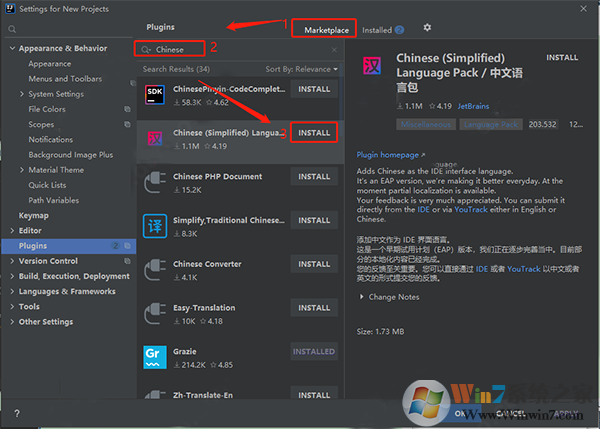The image size is (600, 429).
Task: Open Path Variables settings
Action: coord(54,200)
